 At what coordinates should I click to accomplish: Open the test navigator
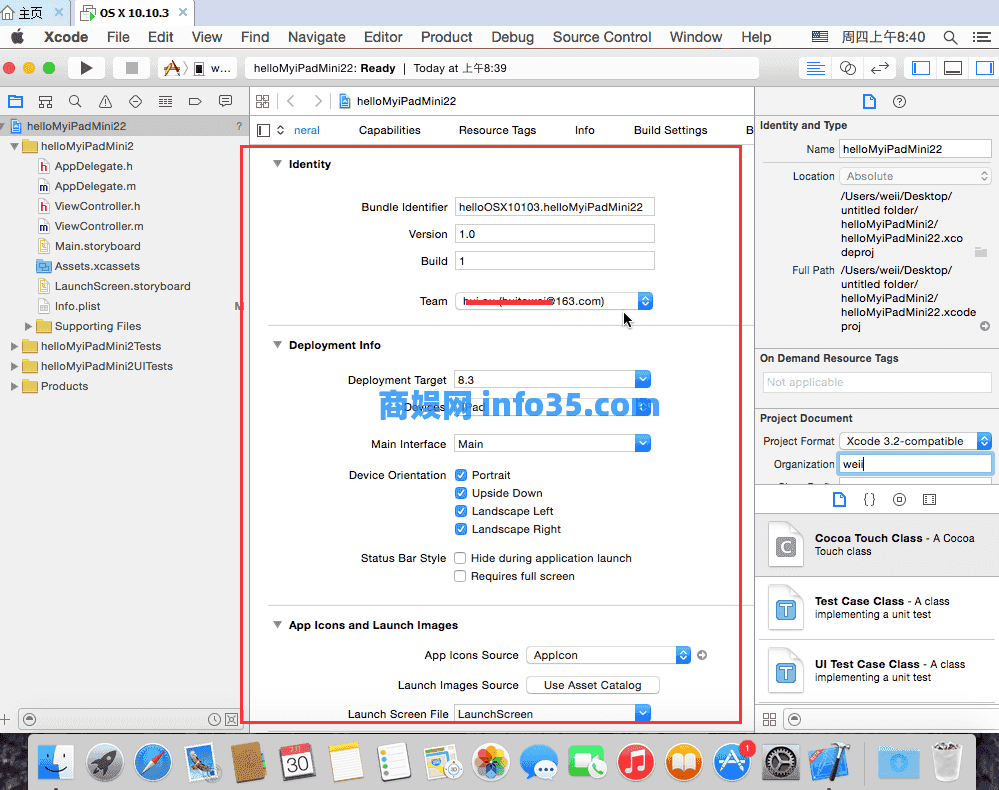[135, 101]
